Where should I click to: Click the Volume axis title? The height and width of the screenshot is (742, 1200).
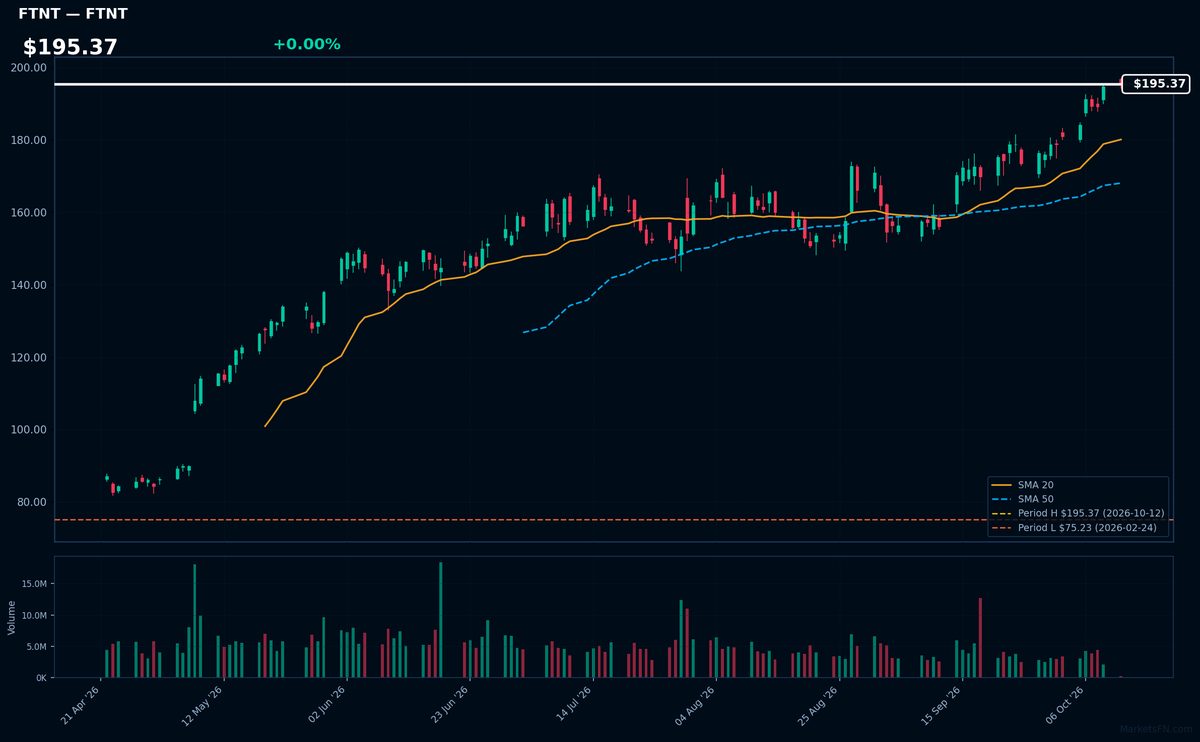12,617
